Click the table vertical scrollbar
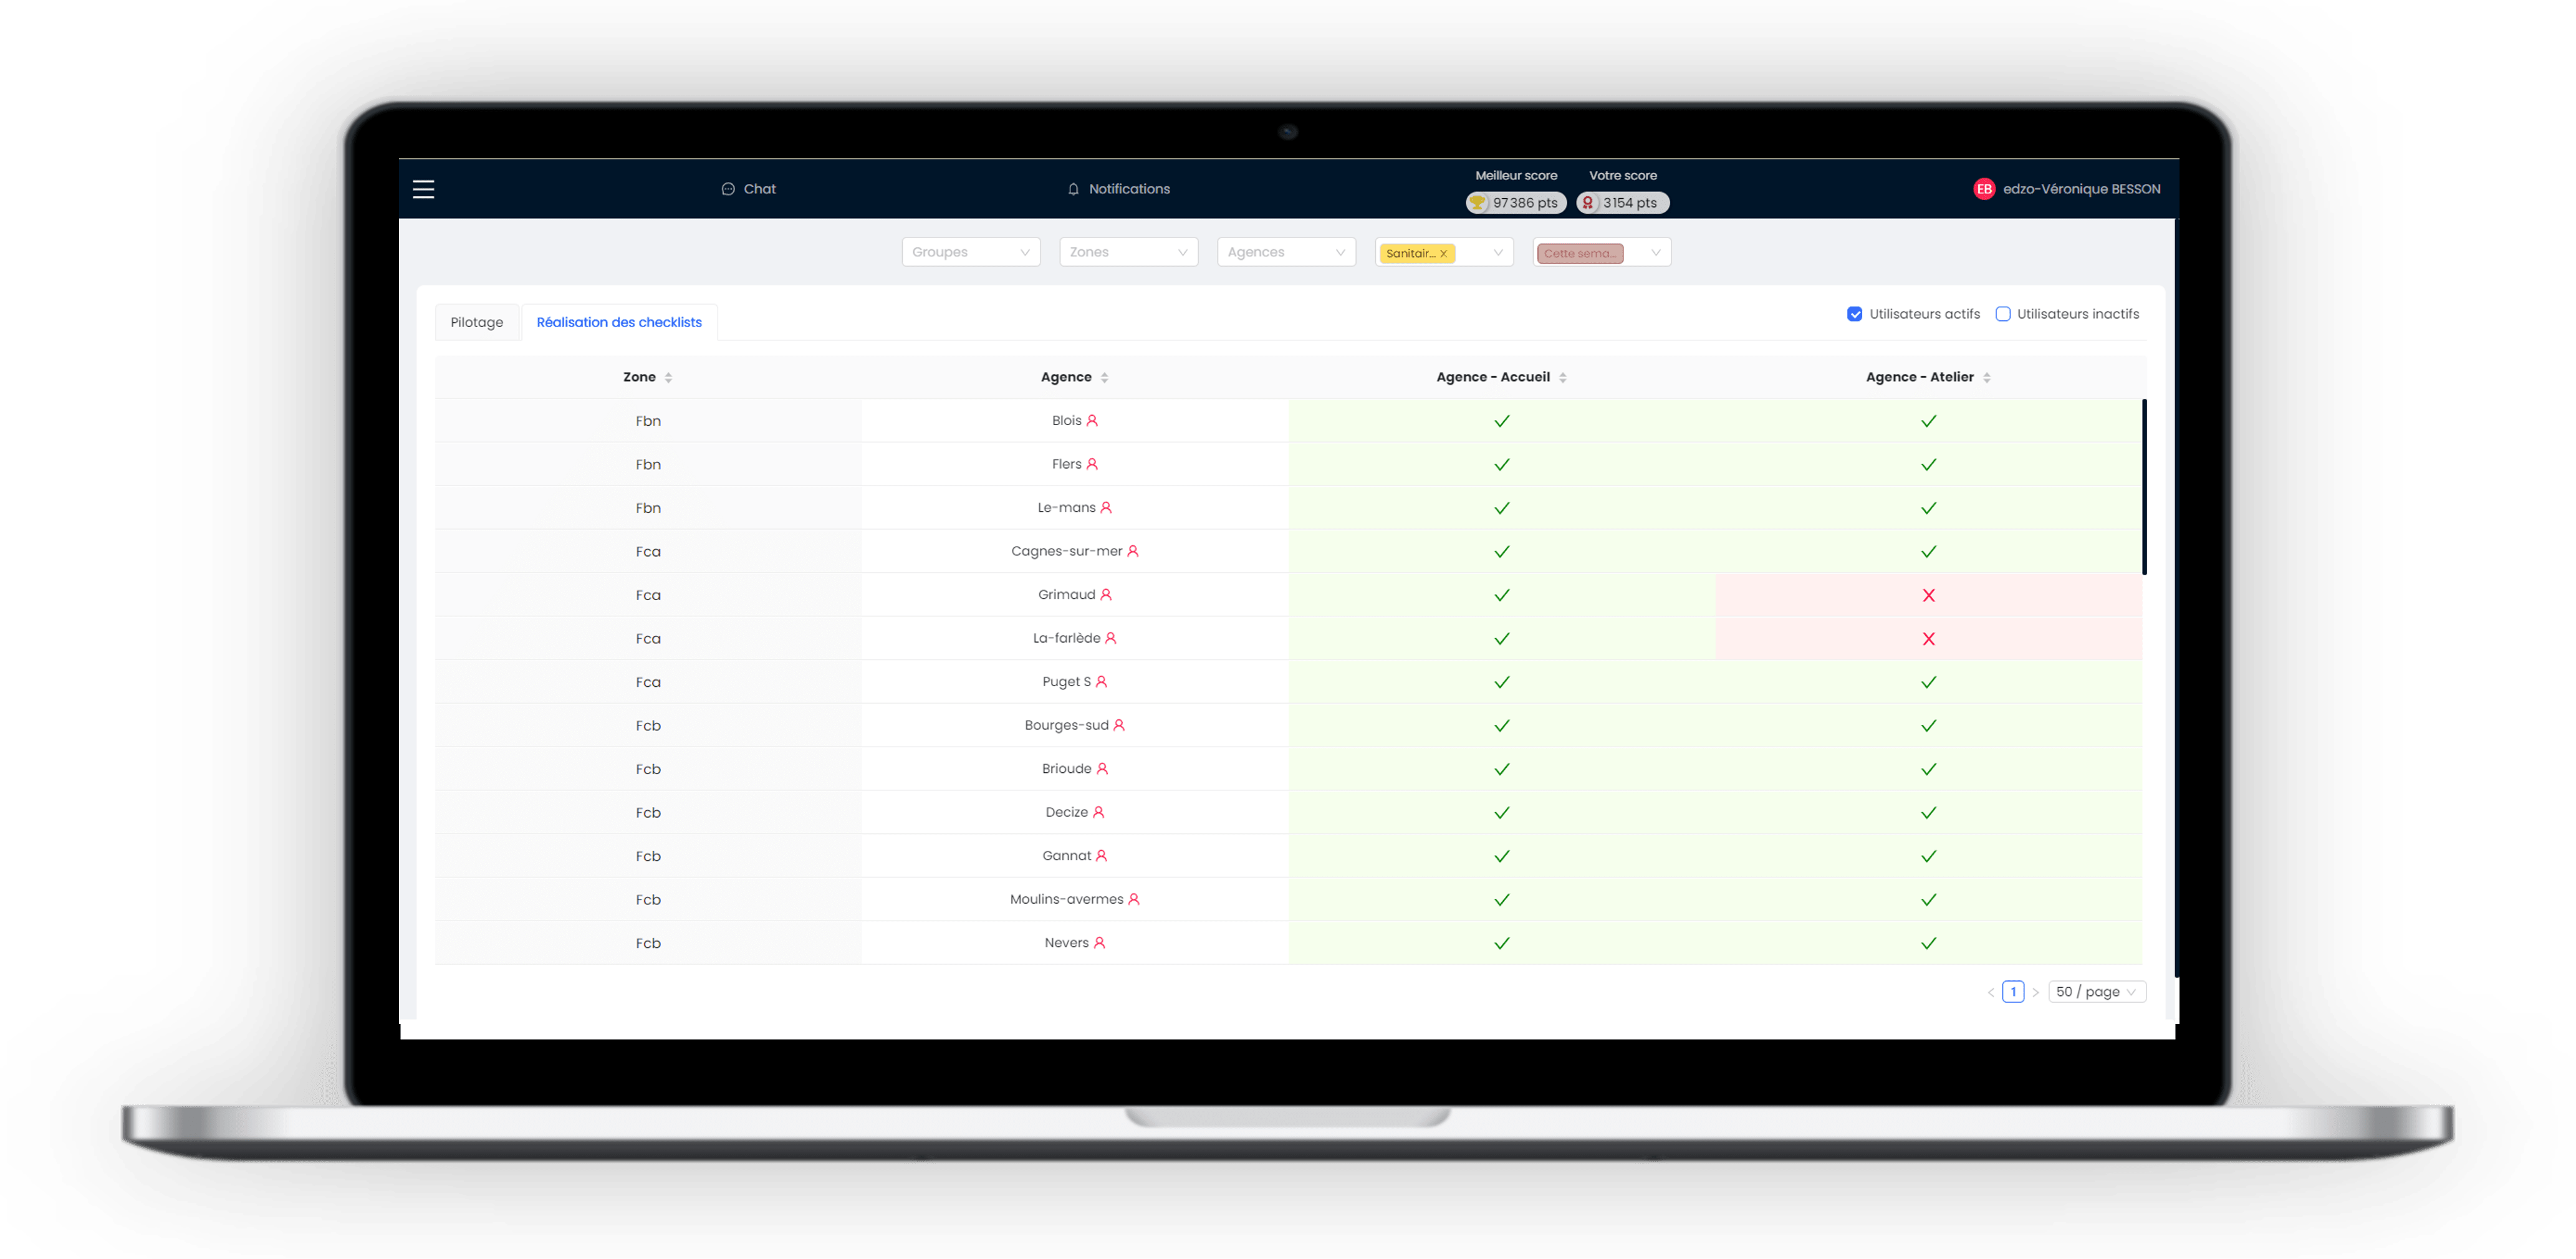 tap(2144, 487)
